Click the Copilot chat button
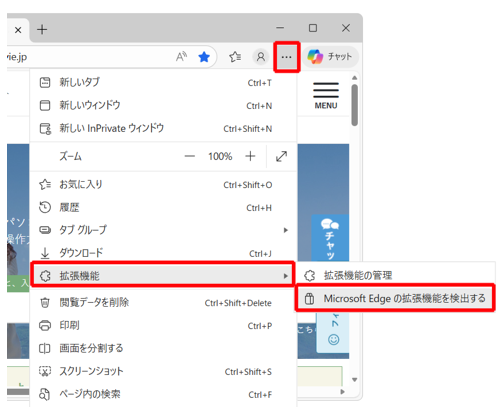The image size is (500, 407). coord(330,57)
